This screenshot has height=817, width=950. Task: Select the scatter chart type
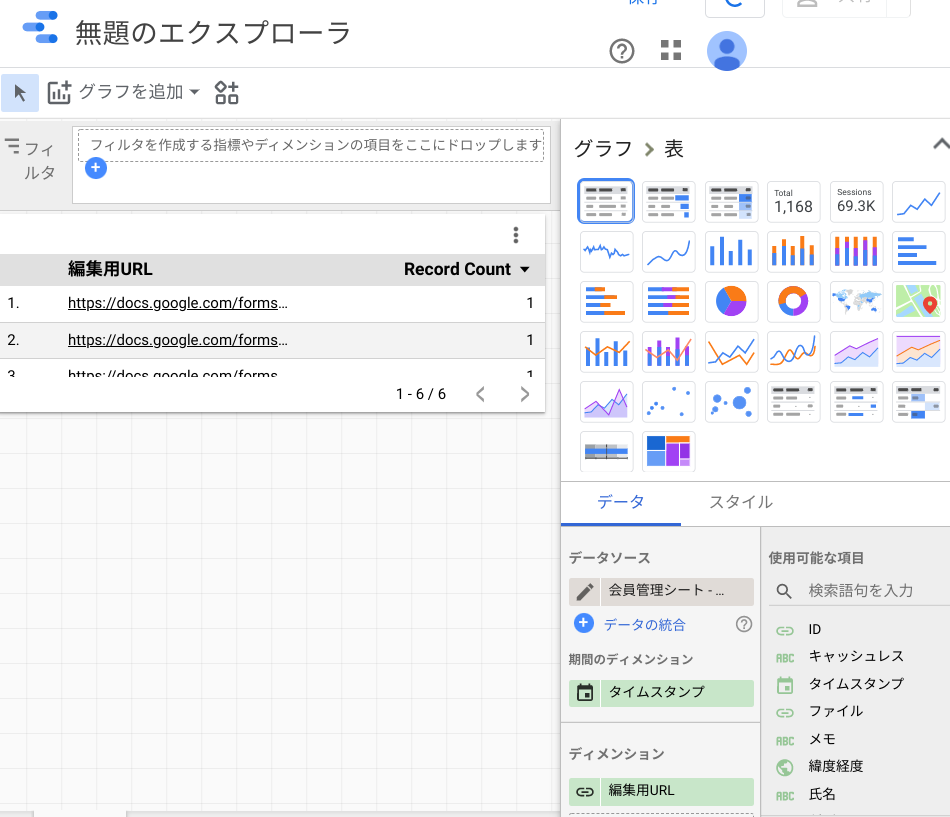(668, 402)
